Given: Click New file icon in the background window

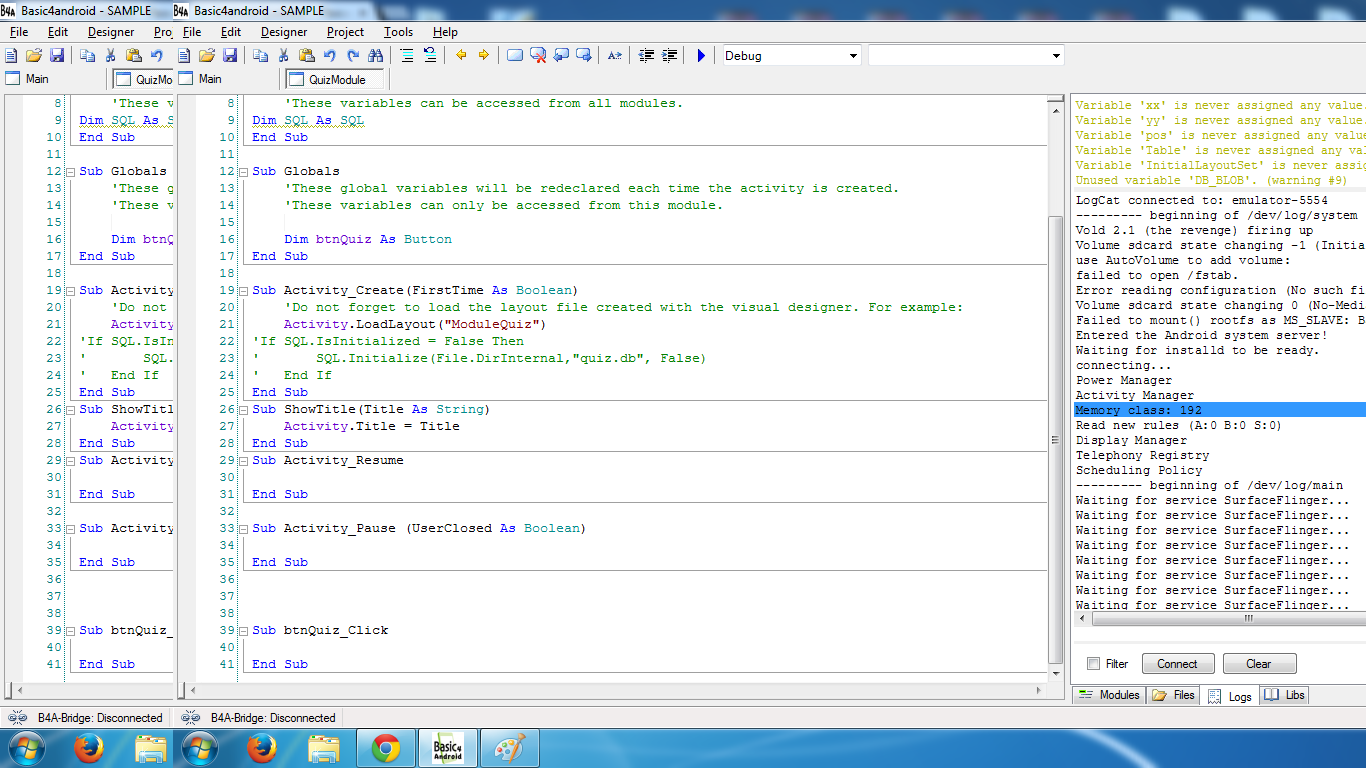Looking at the screenshot, I should pyautogui.click(x=11, y=56).
